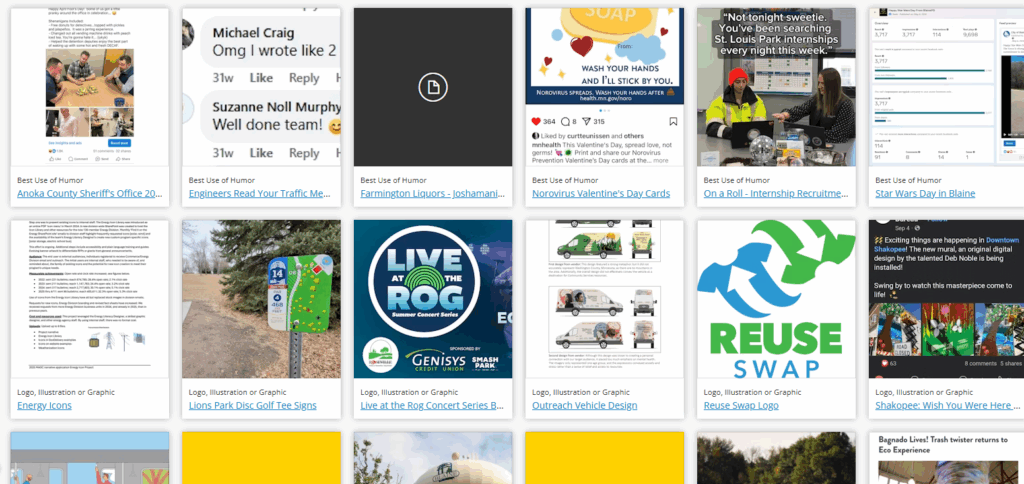Click the disc golf tee sign photo
The height and width of the screenshot is (484, 1024).
pyautogui.click(x=261, y=299)
